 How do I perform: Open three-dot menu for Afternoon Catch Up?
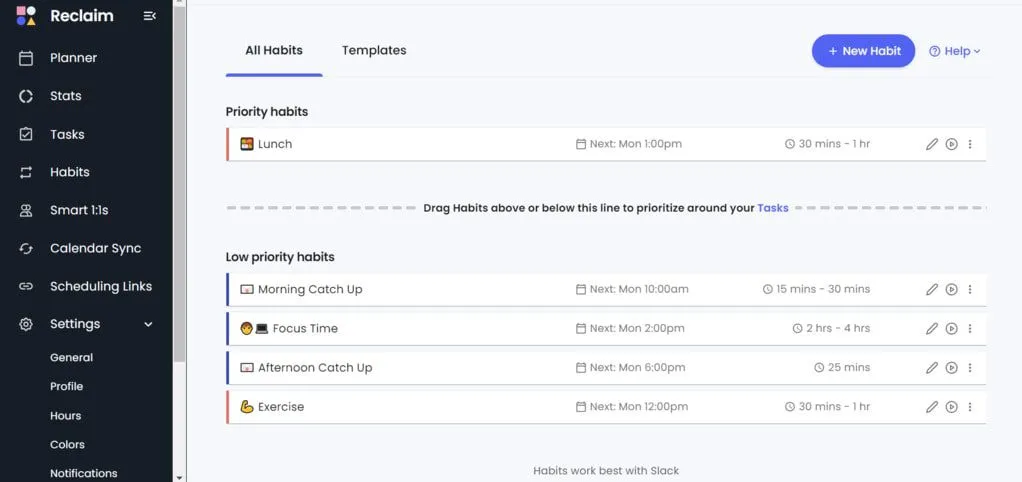(x=970, y=368)
